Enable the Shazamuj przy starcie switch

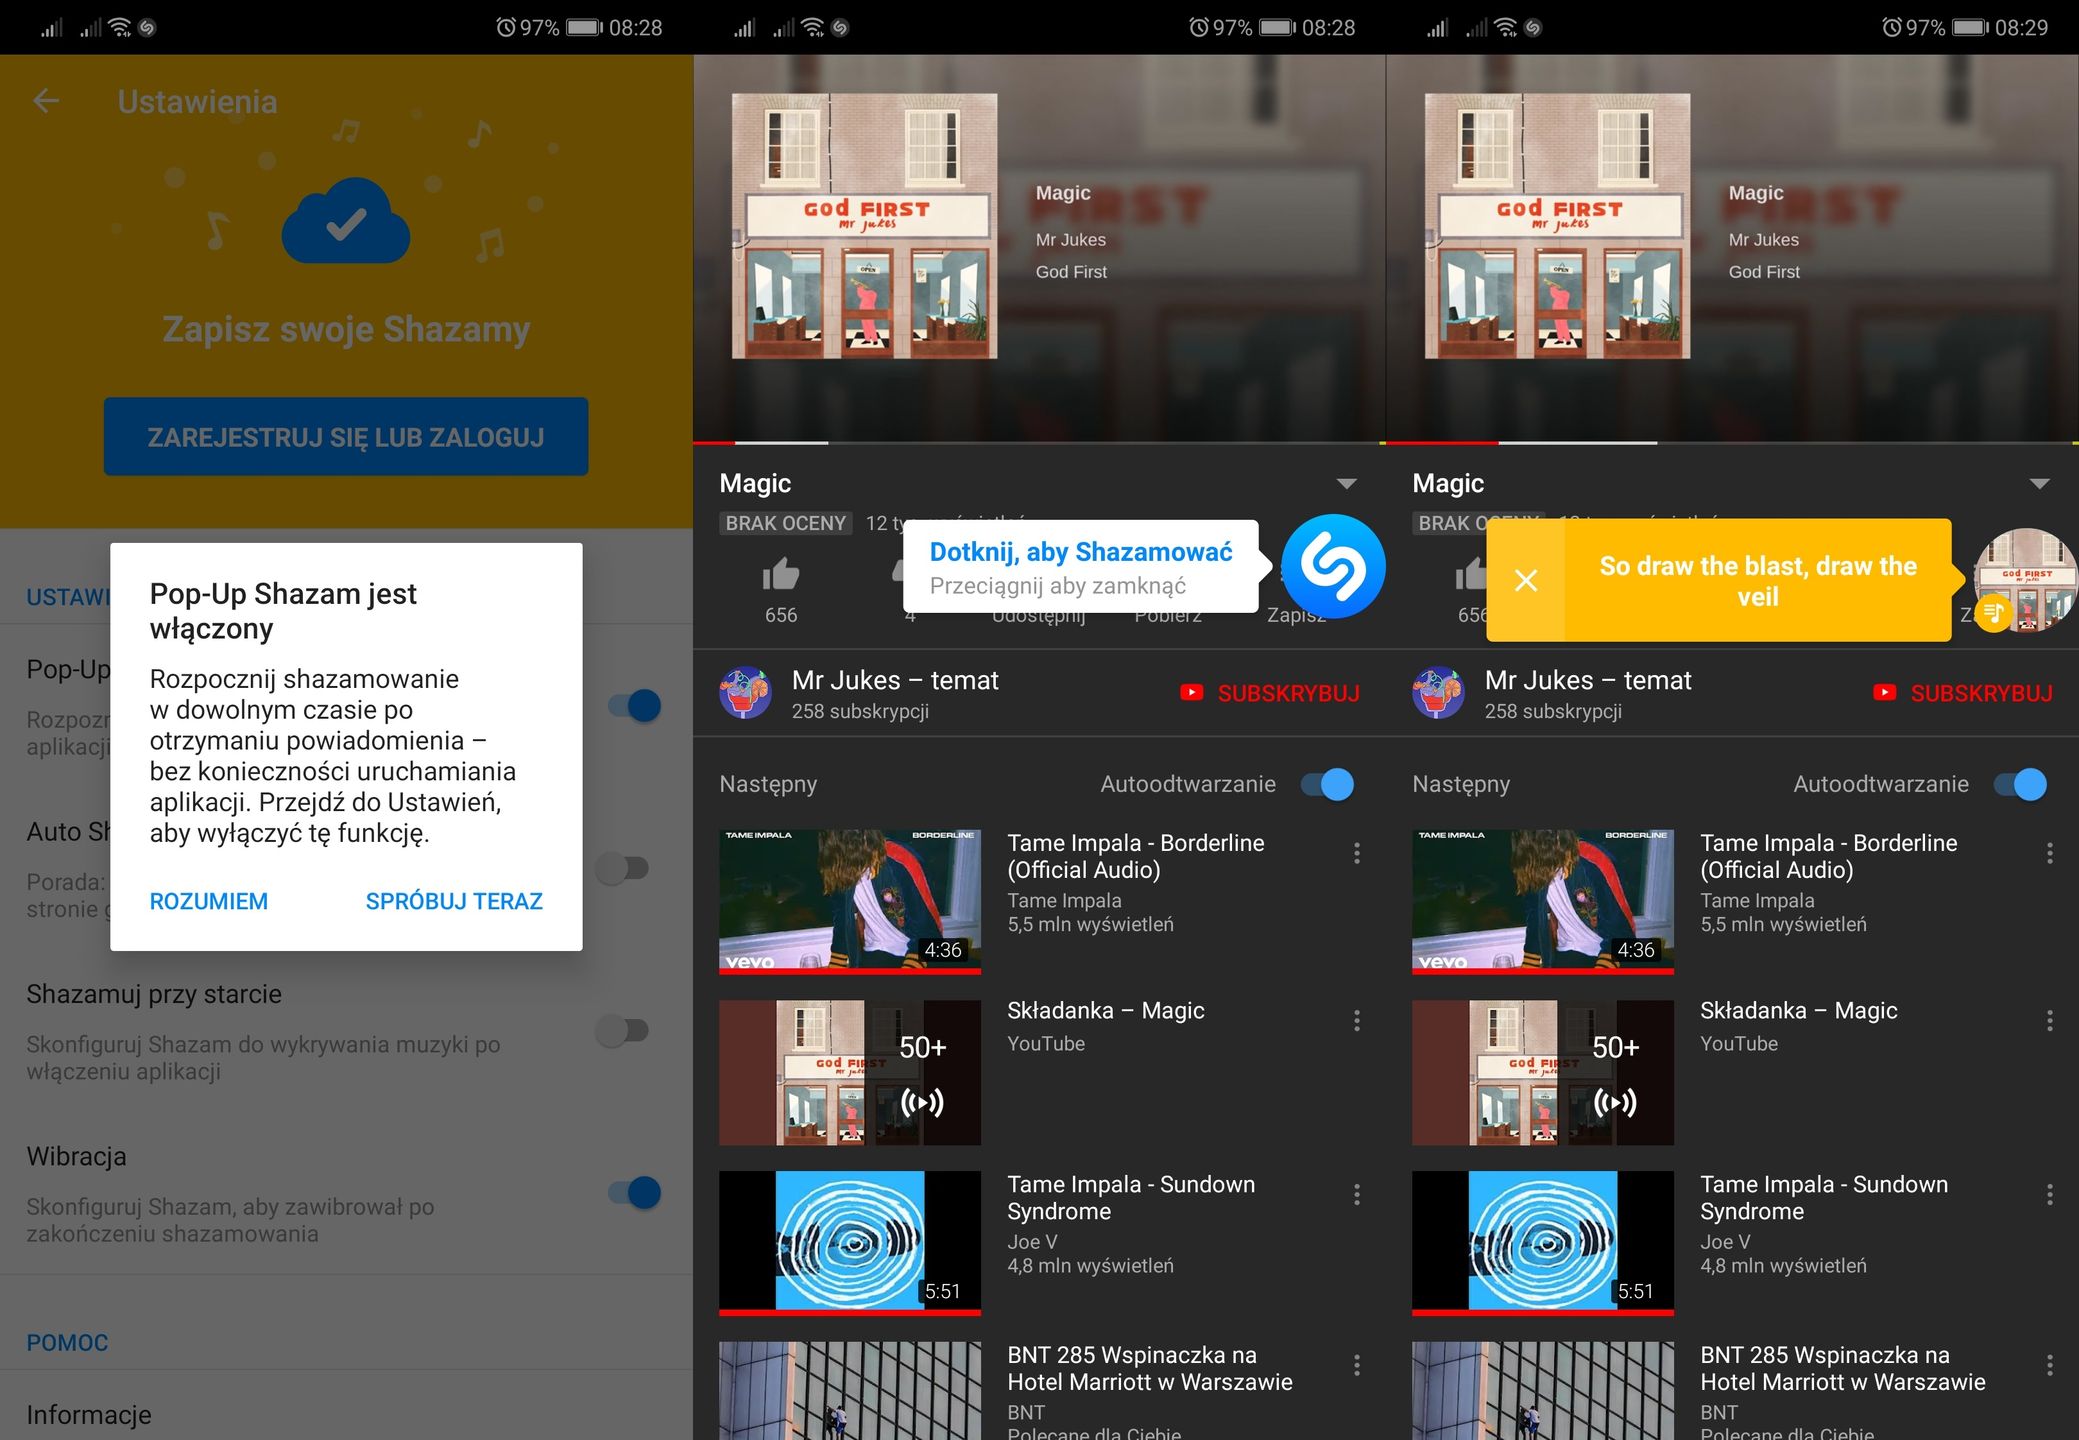tap(620, 1029)
